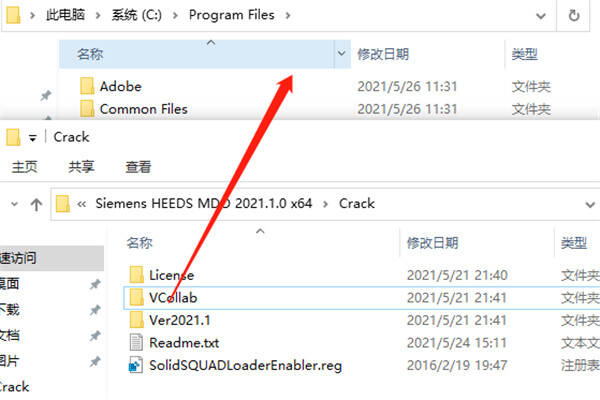Select SolidSQUADLoaderEnabler.reg registry file icon
Screen dimensions: 600x400
pyautogui.click(x=136, y=365)
